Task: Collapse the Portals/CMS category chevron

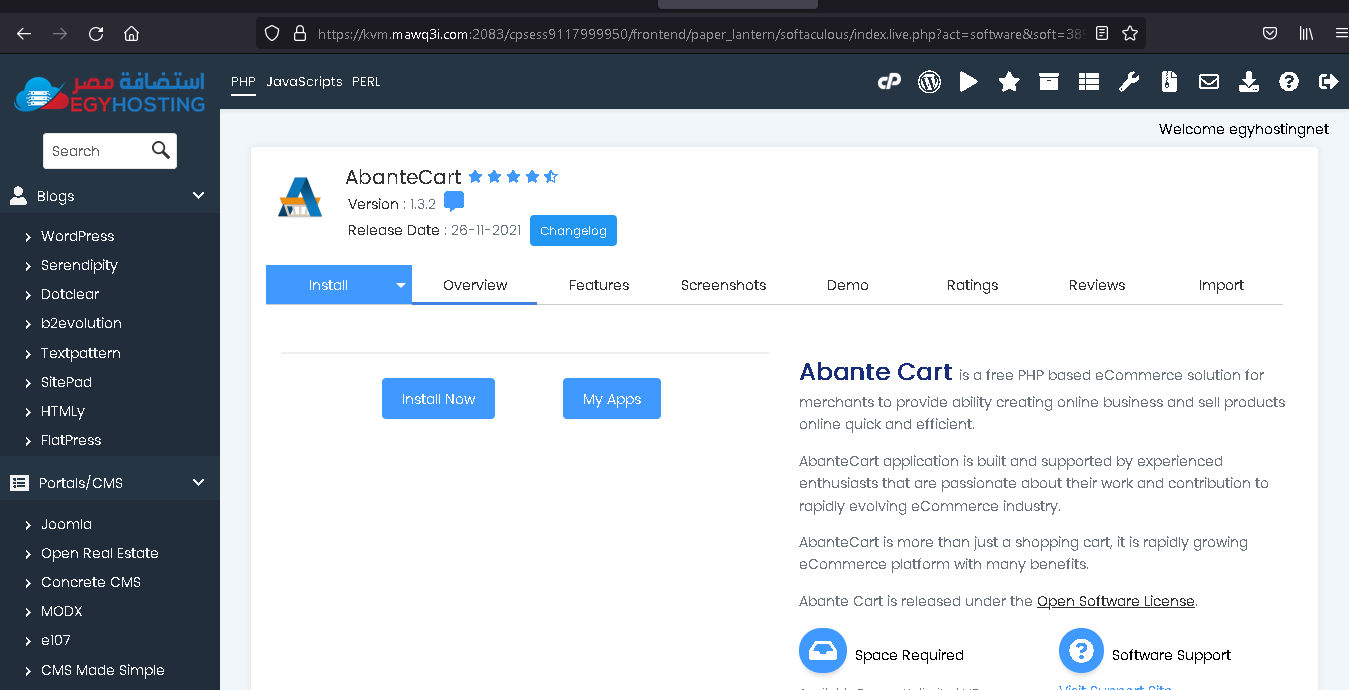Action: (x=198, y=482)
